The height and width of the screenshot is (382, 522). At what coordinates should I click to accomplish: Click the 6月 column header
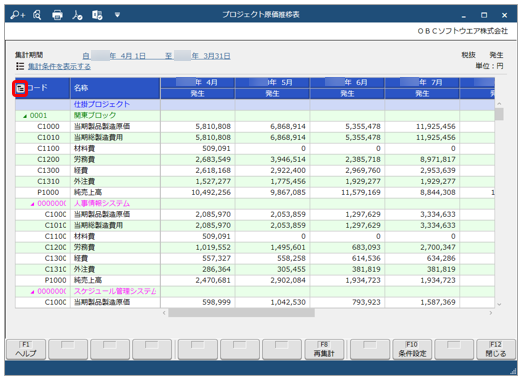coord(347,83)
